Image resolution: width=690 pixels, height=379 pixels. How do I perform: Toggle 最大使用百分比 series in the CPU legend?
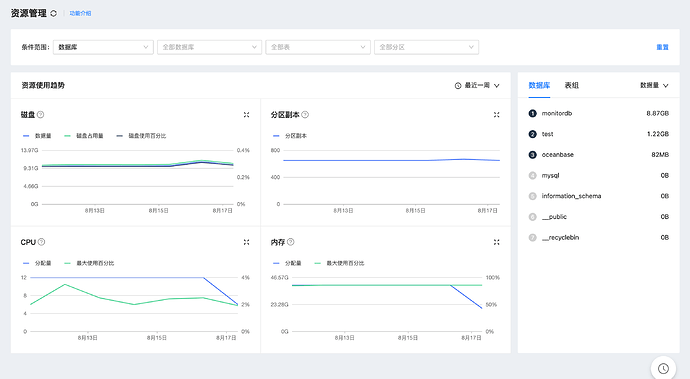pyautogui.click(x=89, y=263)
